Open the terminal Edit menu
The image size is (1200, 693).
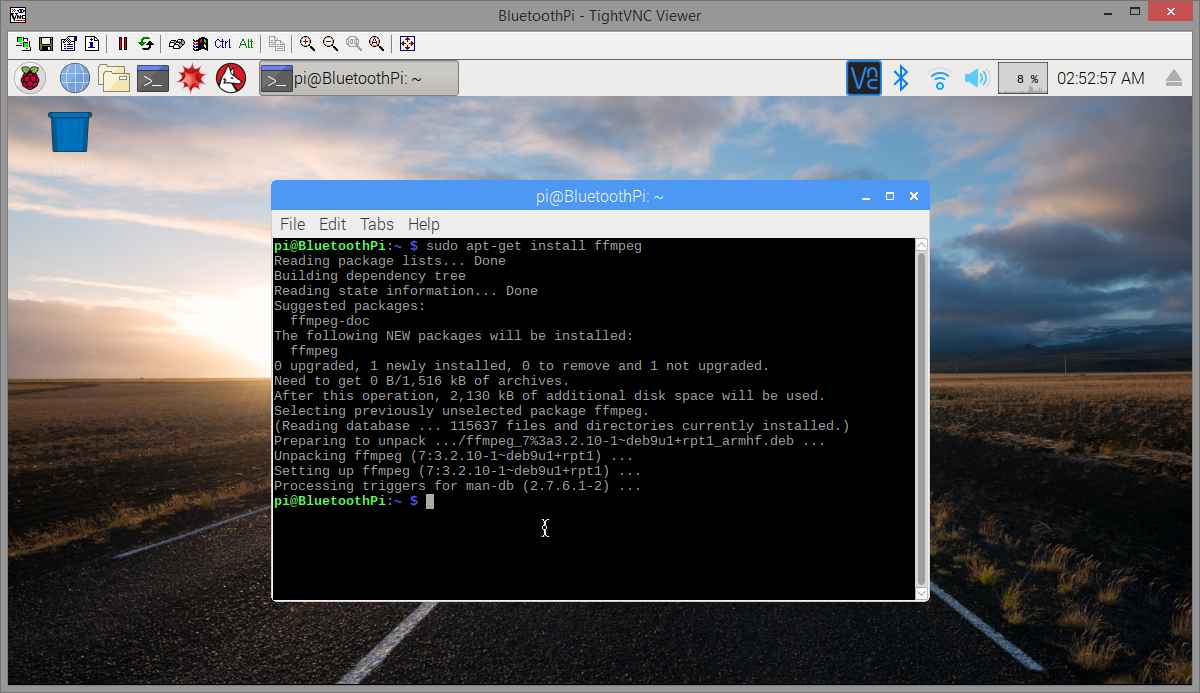(x=333, y=224)
